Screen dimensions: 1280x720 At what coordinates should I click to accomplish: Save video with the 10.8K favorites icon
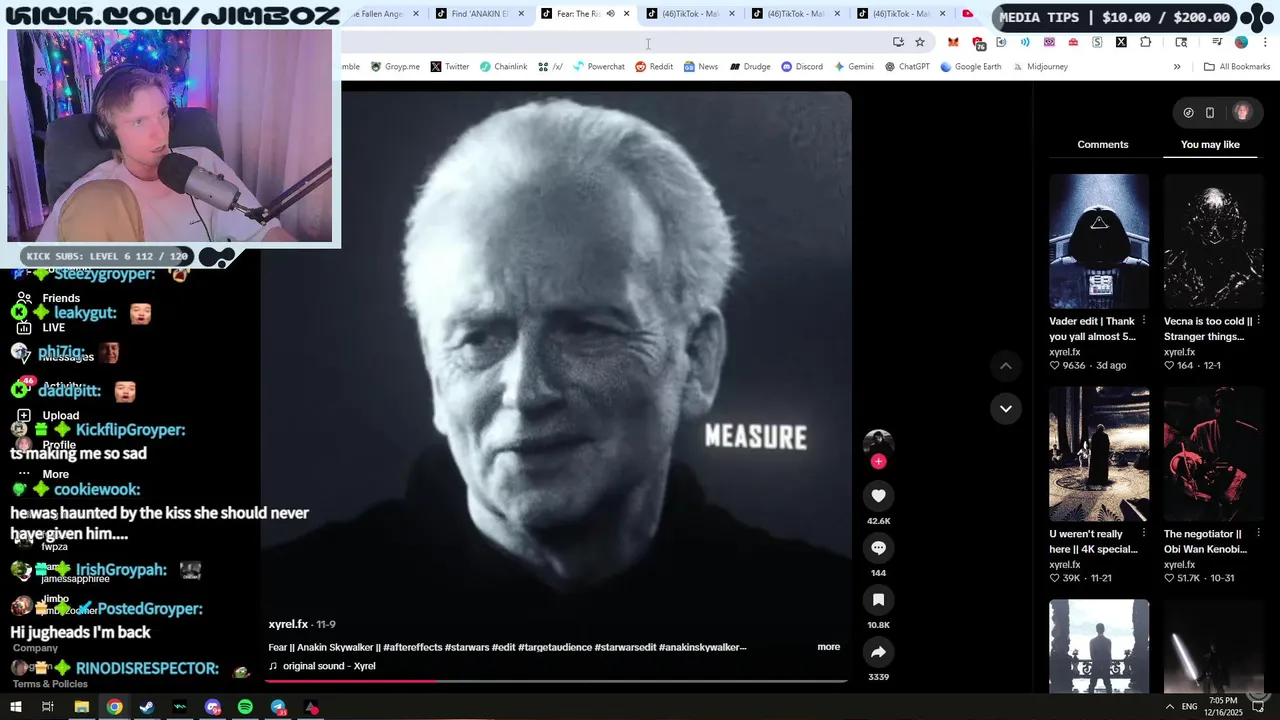[878, 600]
